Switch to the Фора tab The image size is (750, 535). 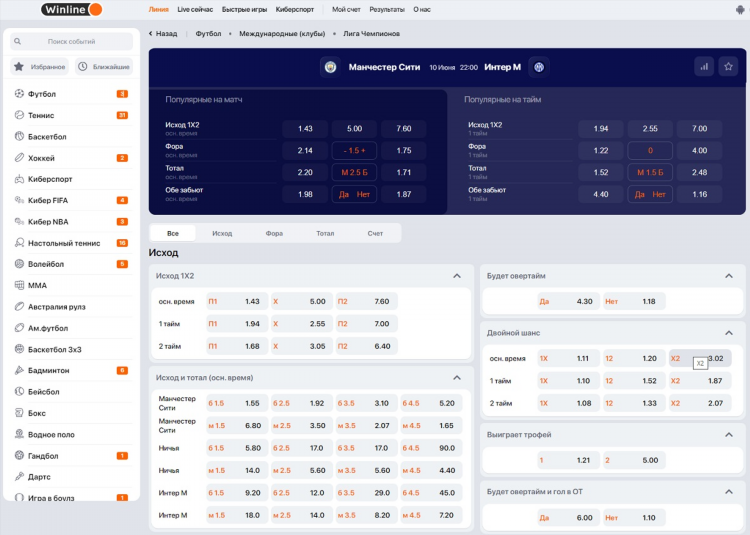point(274,233)
